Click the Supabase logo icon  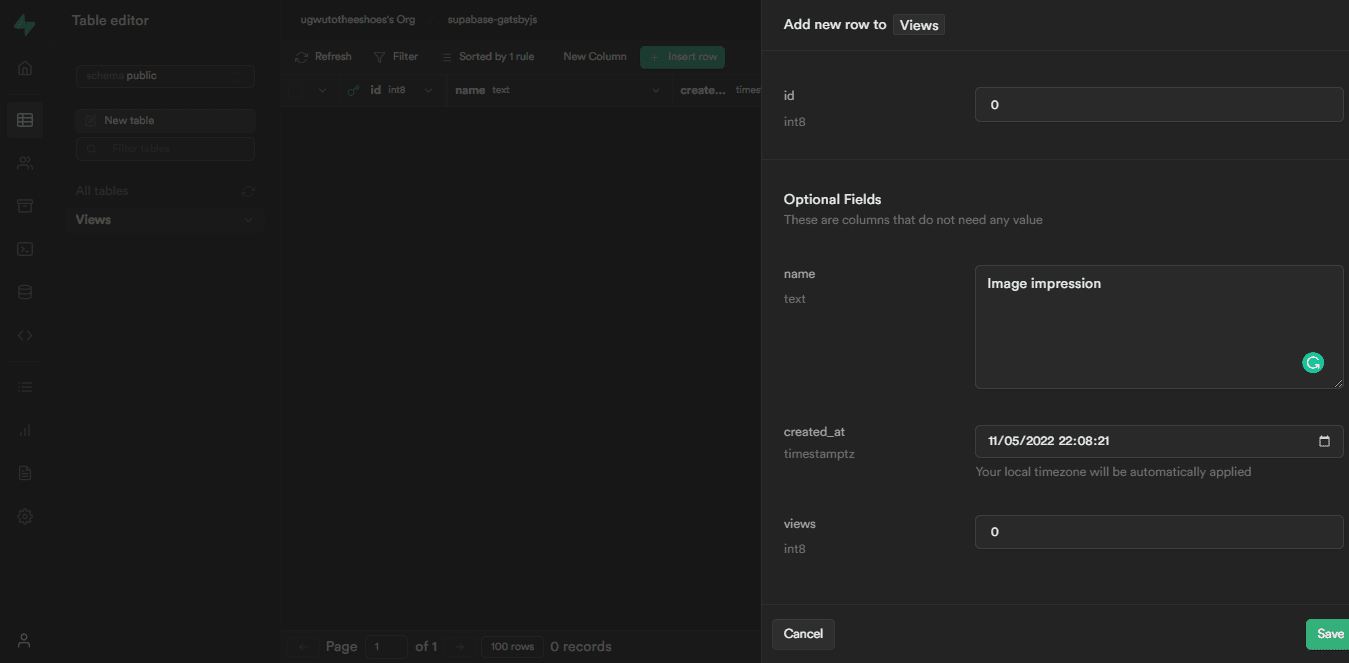coord(24,24)
